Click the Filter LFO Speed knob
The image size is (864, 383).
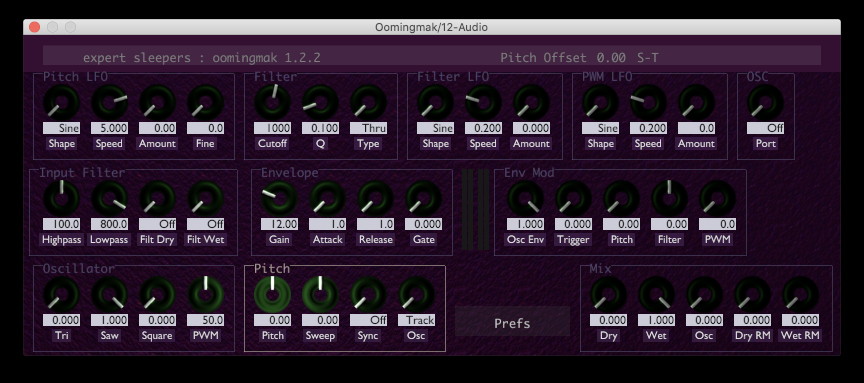483,102
